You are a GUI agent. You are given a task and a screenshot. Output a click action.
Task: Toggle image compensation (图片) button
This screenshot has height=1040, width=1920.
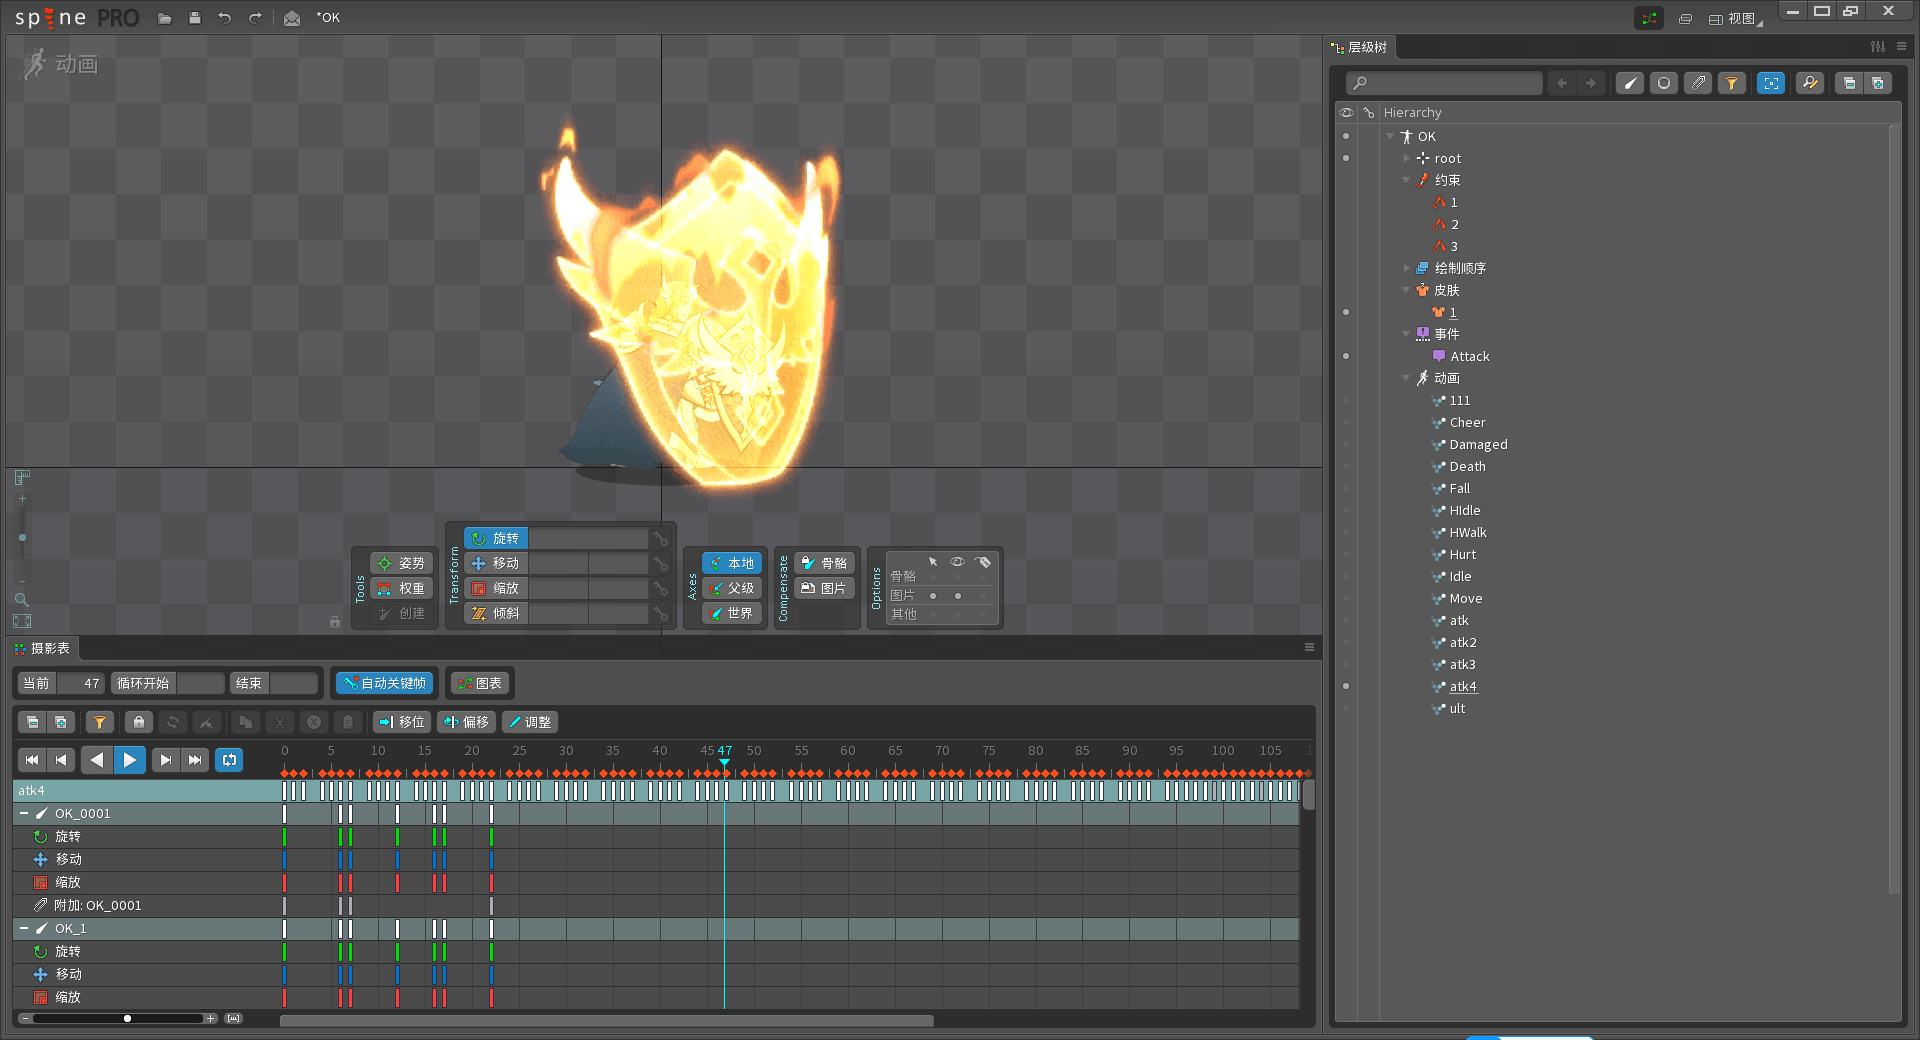coord(825,588)
